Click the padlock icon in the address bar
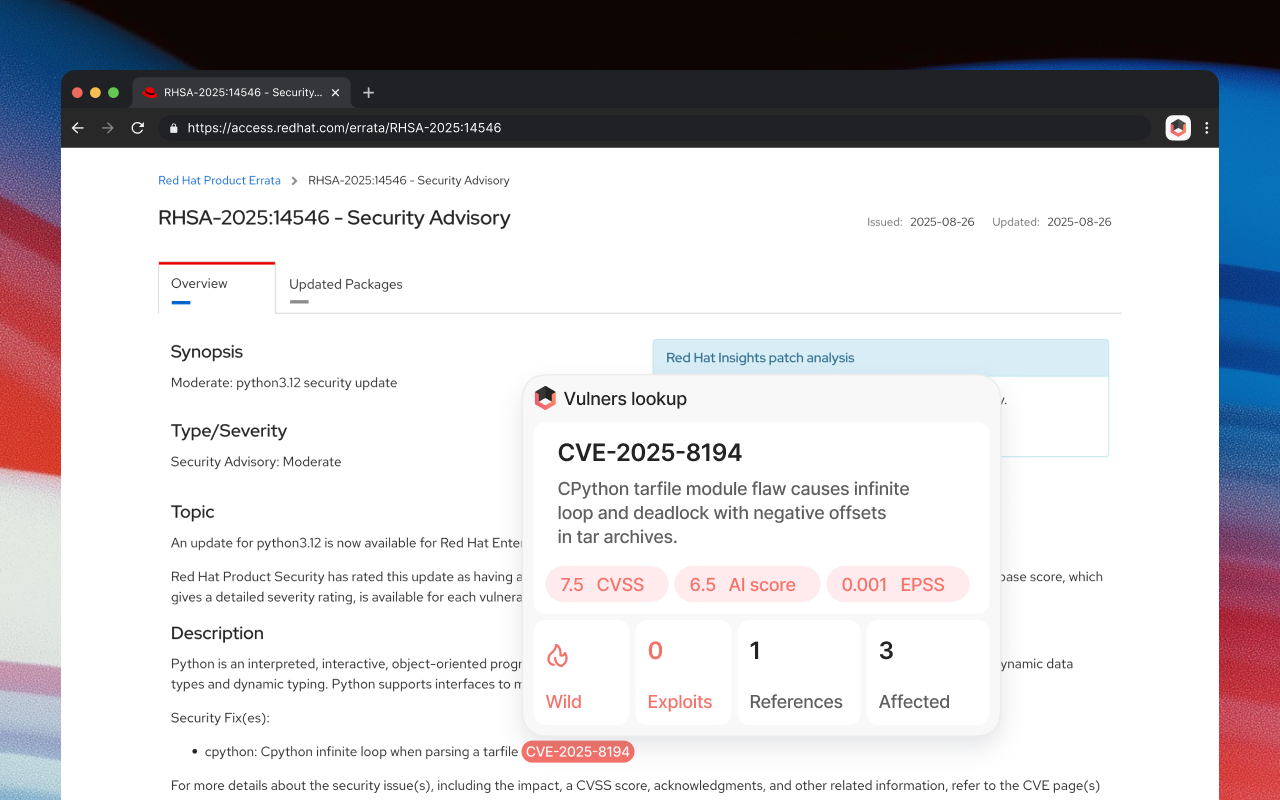Viewport: 1280px width, 800px height. pos(173,128)
